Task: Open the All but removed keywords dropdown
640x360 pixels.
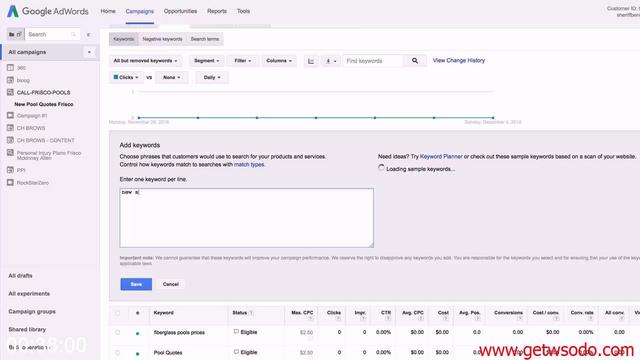Action: point(145,61)
